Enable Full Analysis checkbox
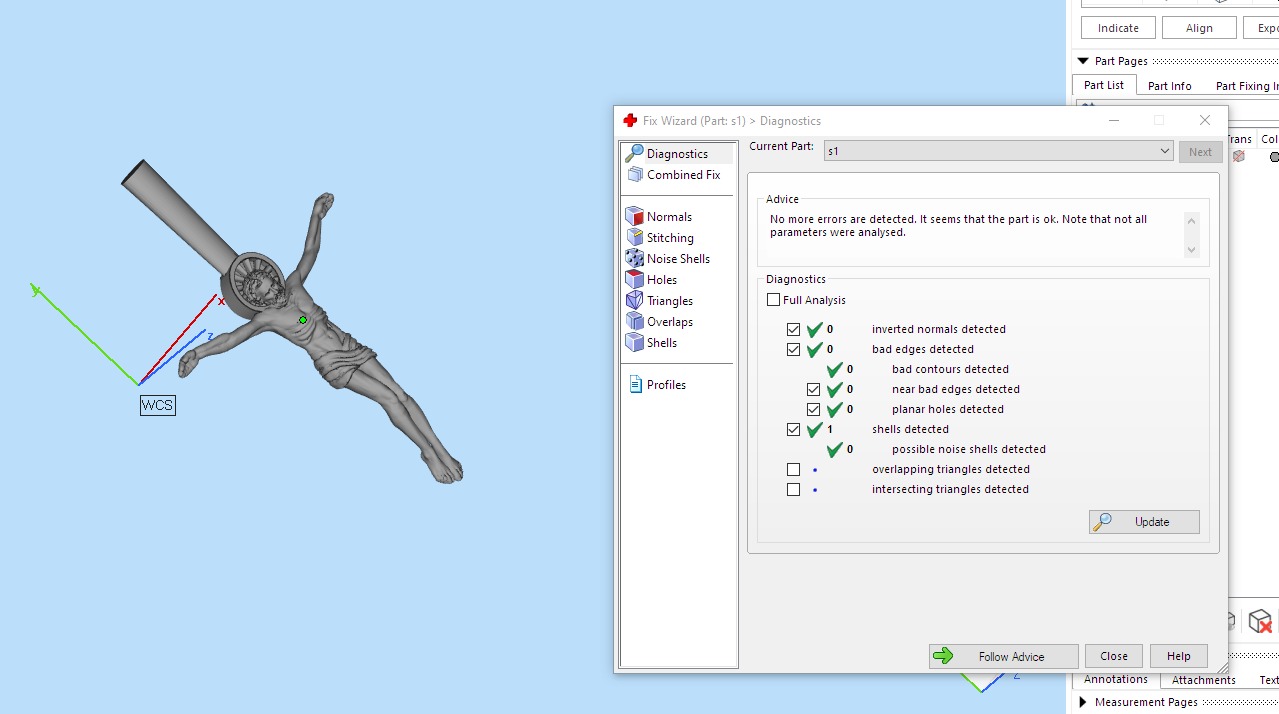Image resolution: width=1279 pixels, height=714 pixels. click(773, 300)
